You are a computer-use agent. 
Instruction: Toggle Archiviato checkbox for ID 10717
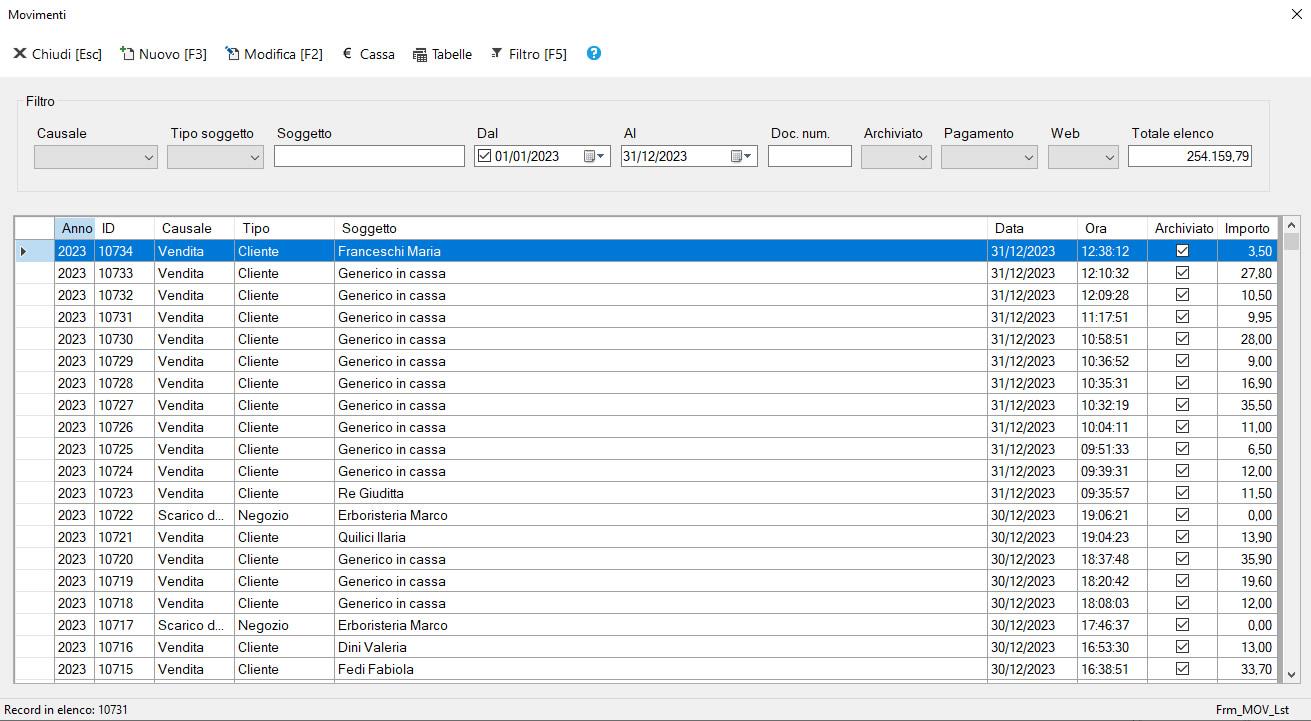[x=1182, y=625]
